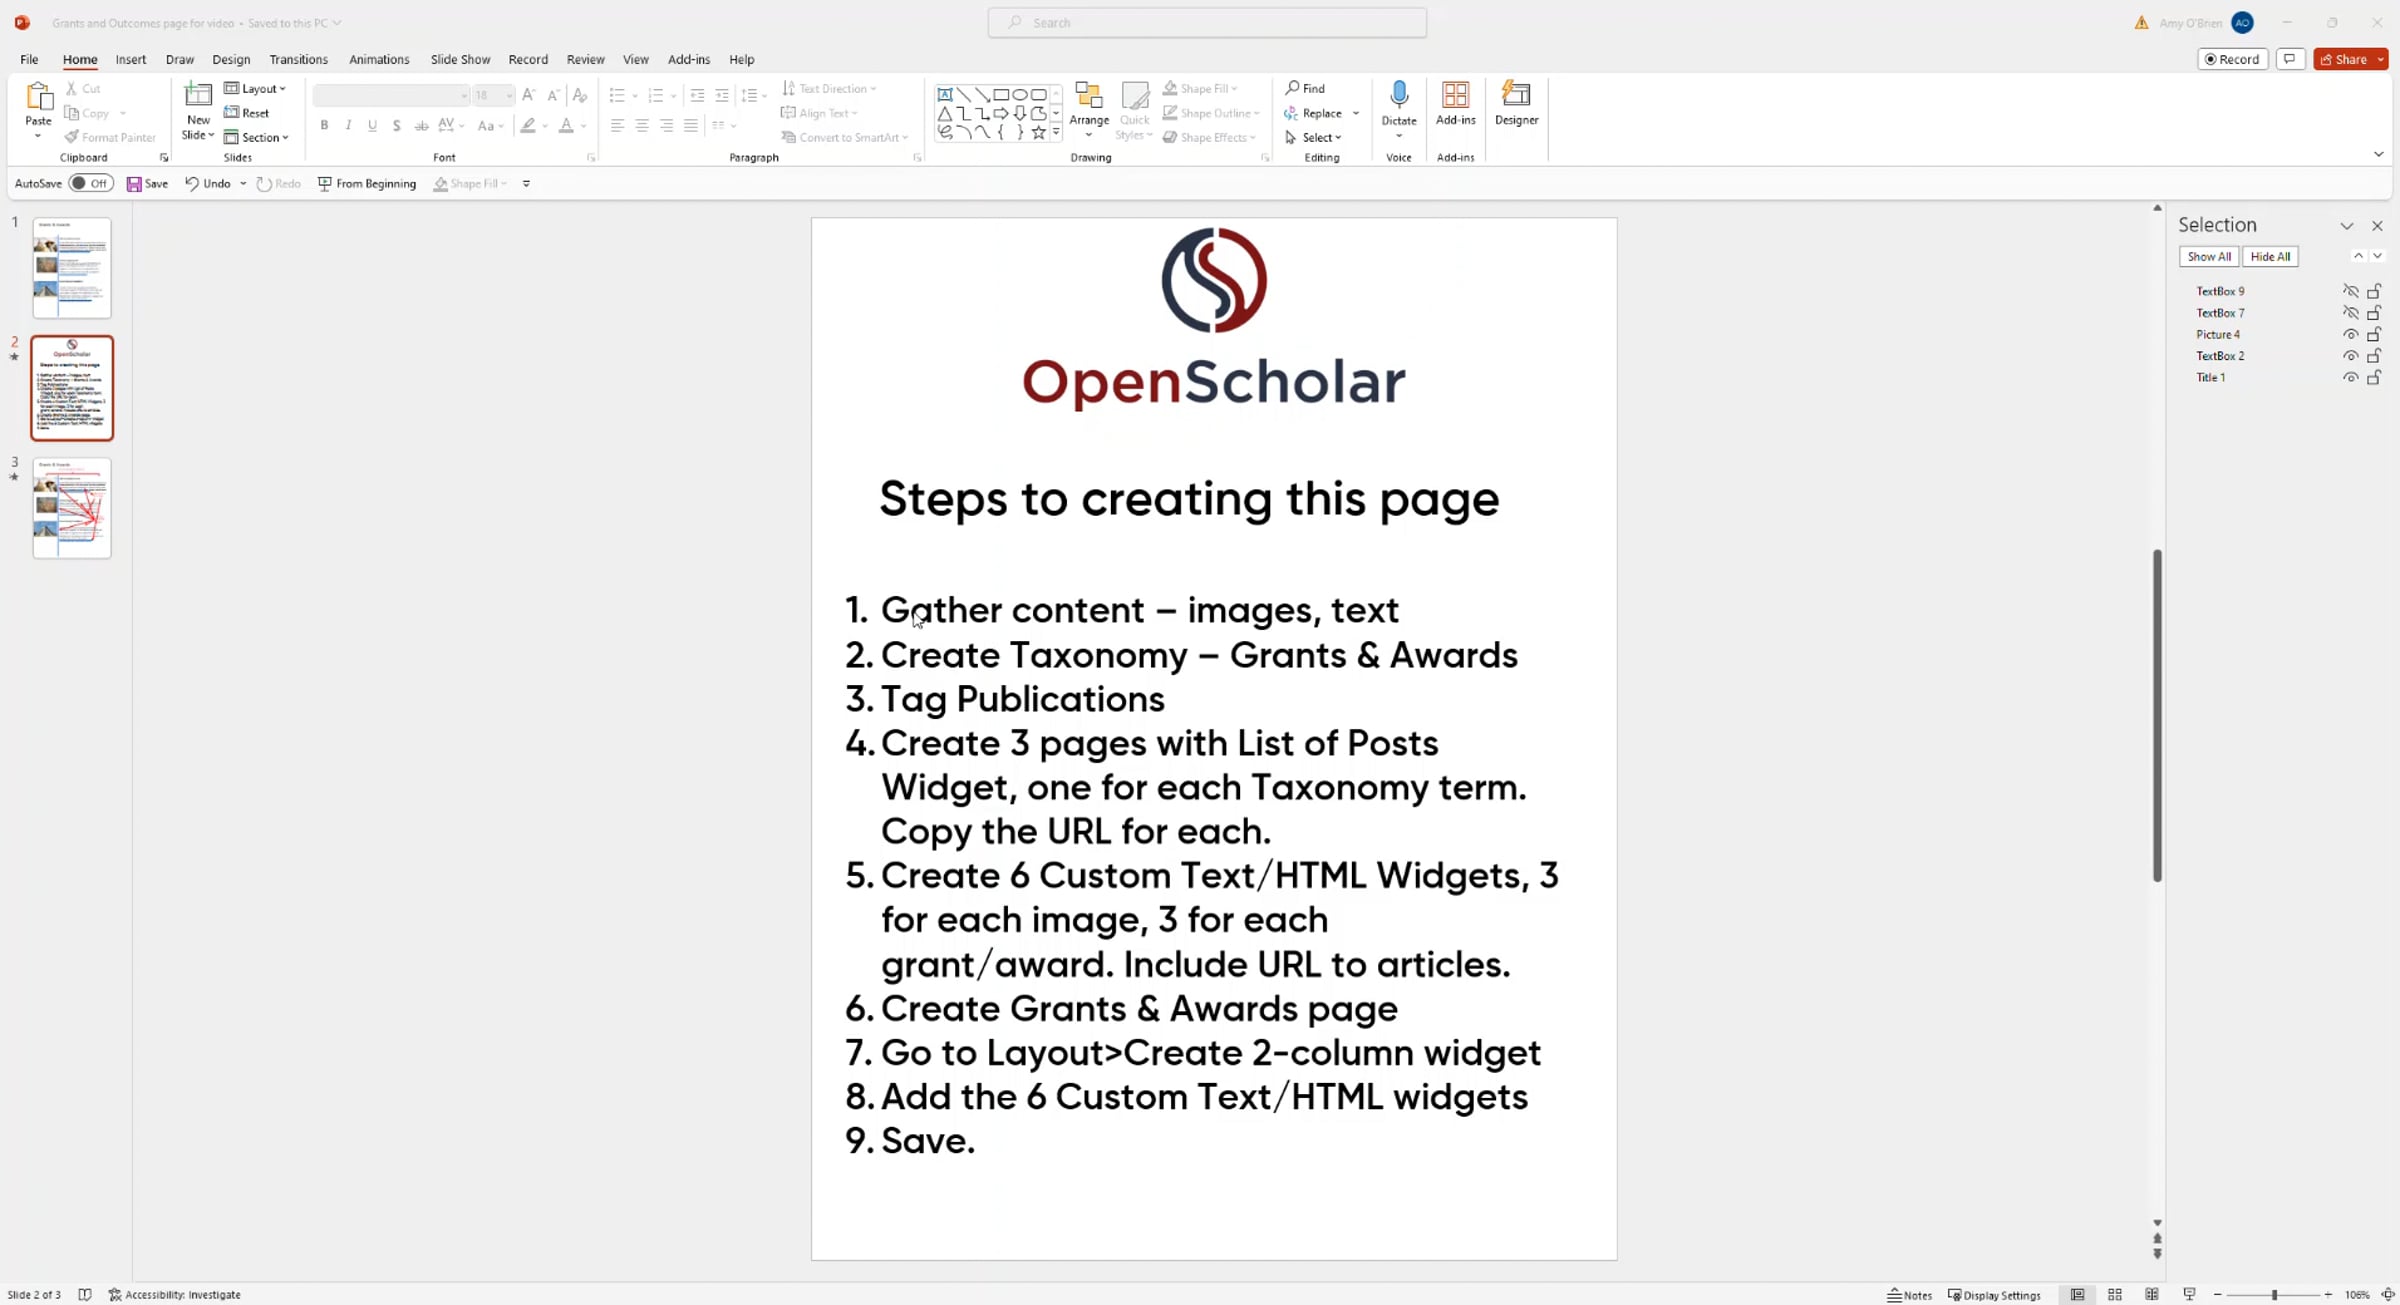Toggle AutoSave switch

point(91,184)
